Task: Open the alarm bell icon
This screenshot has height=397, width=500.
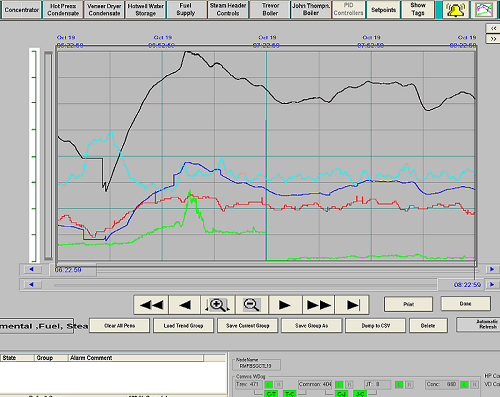Action: [x=456, y=10]
